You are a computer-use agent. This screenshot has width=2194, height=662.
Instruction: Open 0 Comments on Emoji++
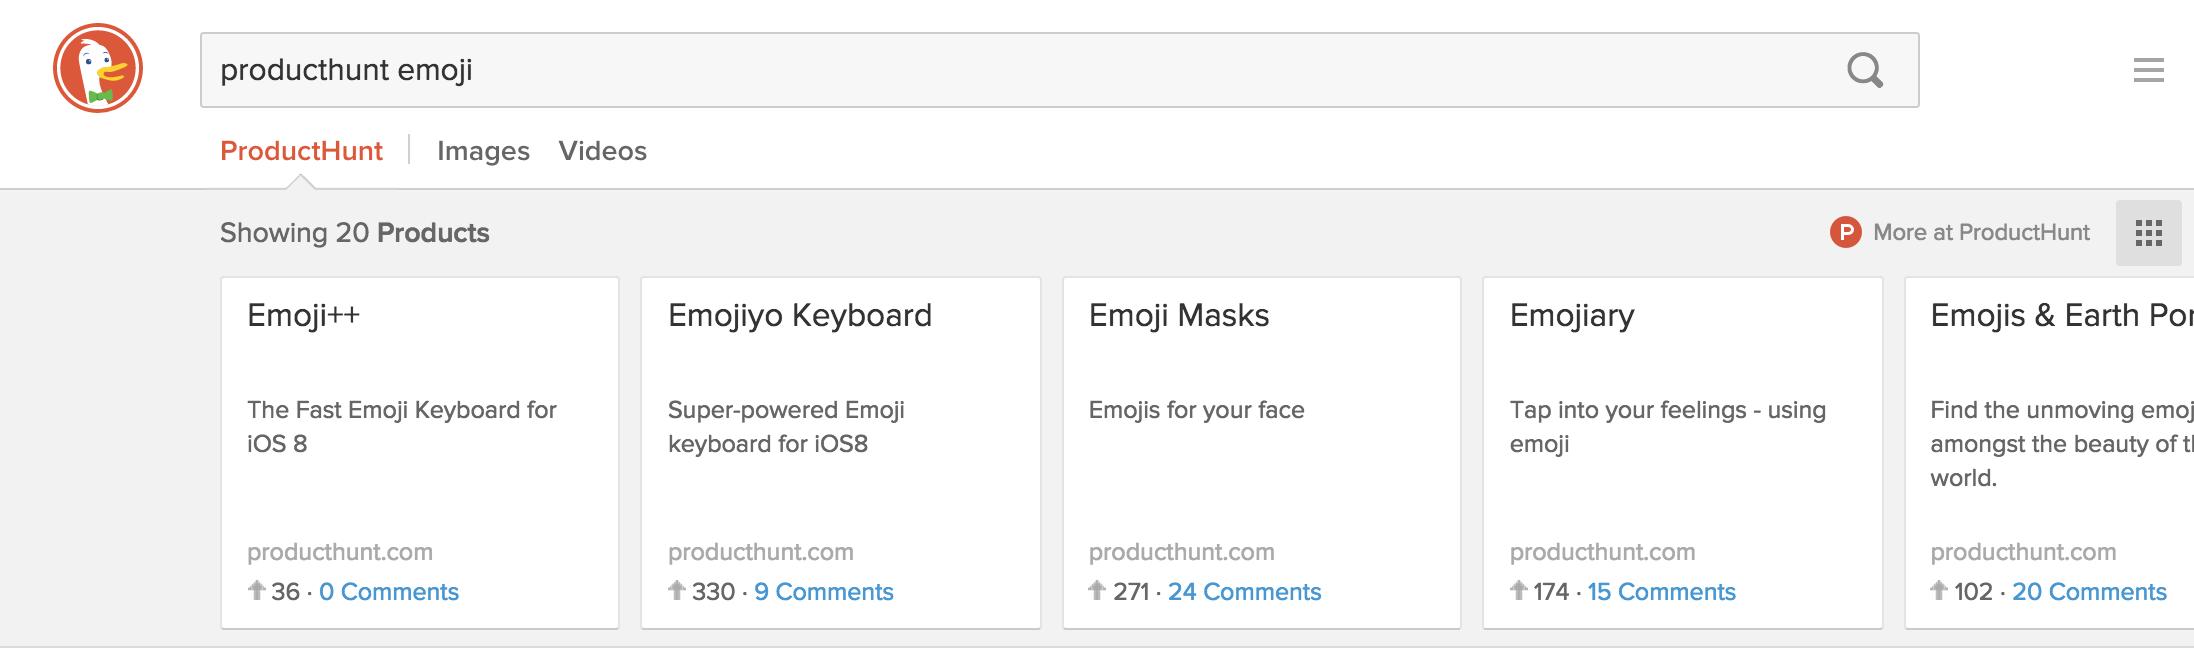click(x=389, y=592)
